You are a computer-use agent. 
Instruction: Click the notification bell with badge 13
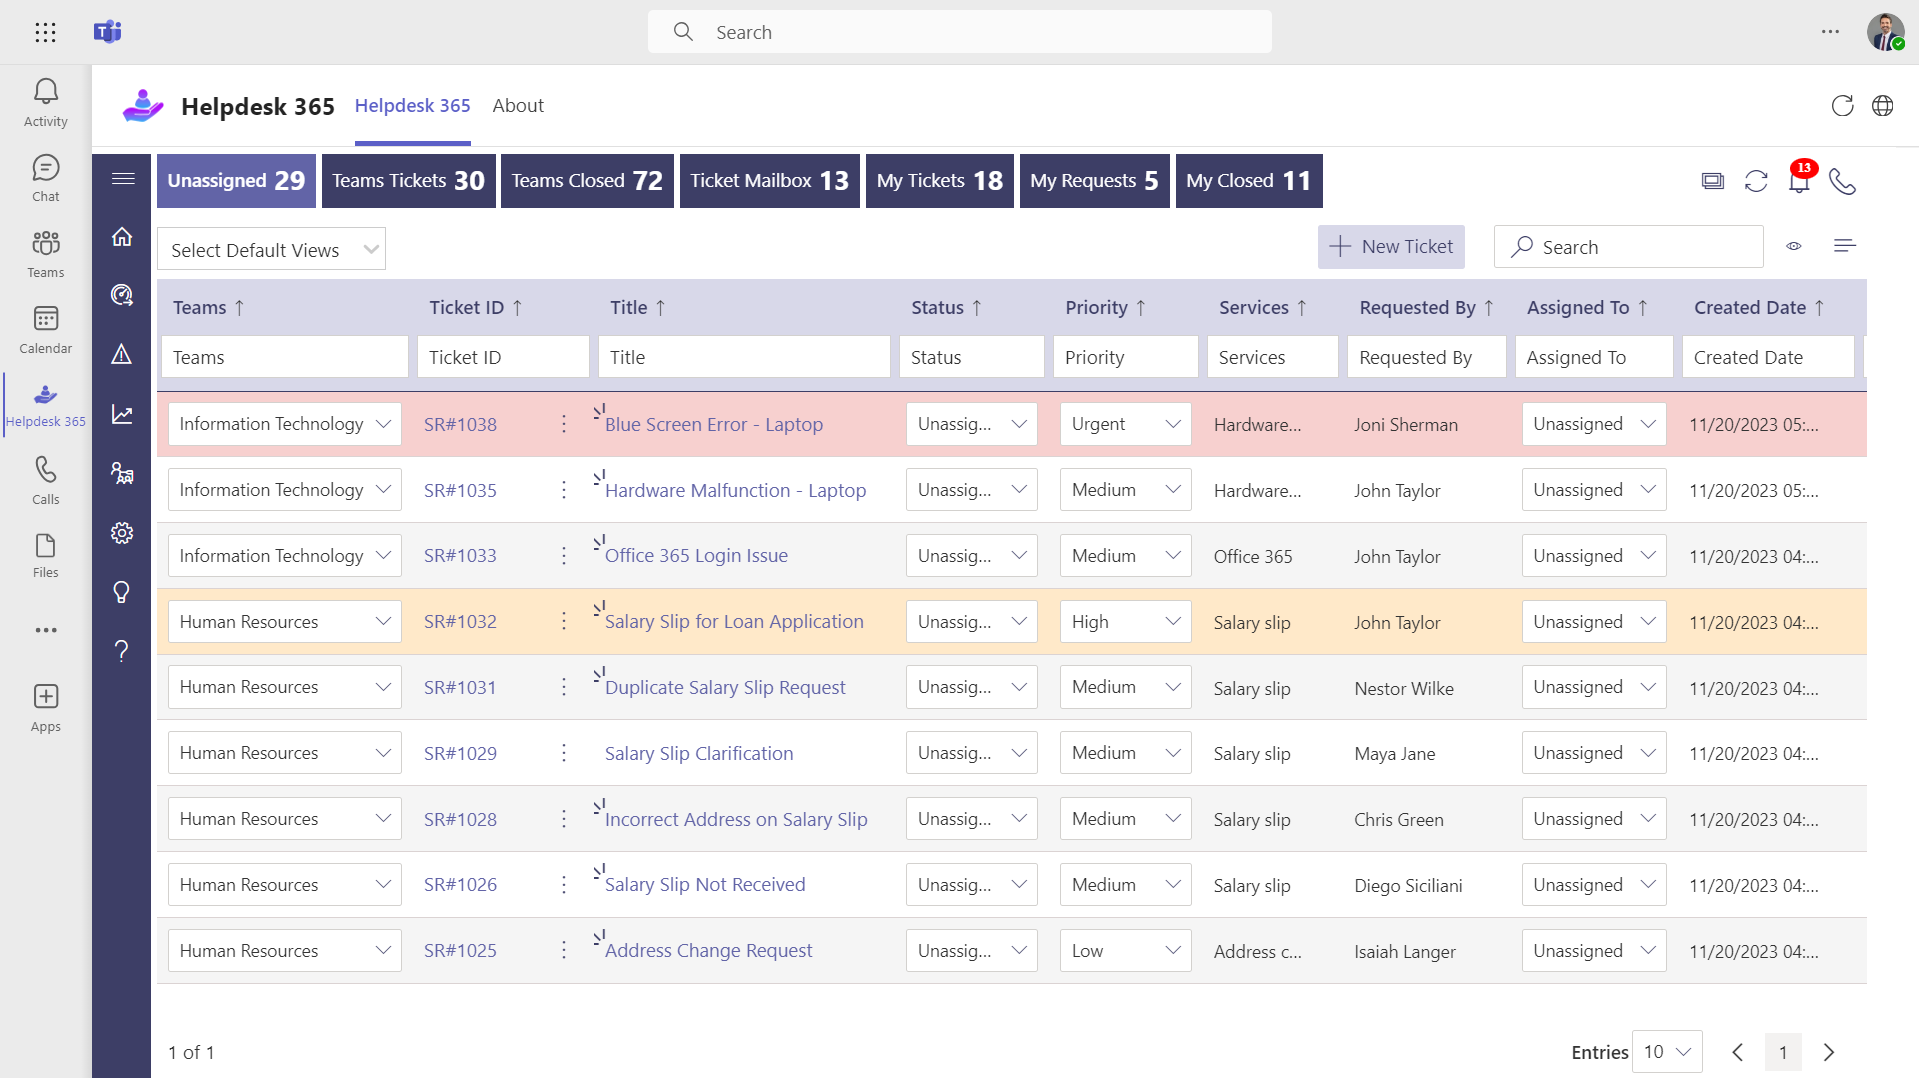click(1800, 179)
